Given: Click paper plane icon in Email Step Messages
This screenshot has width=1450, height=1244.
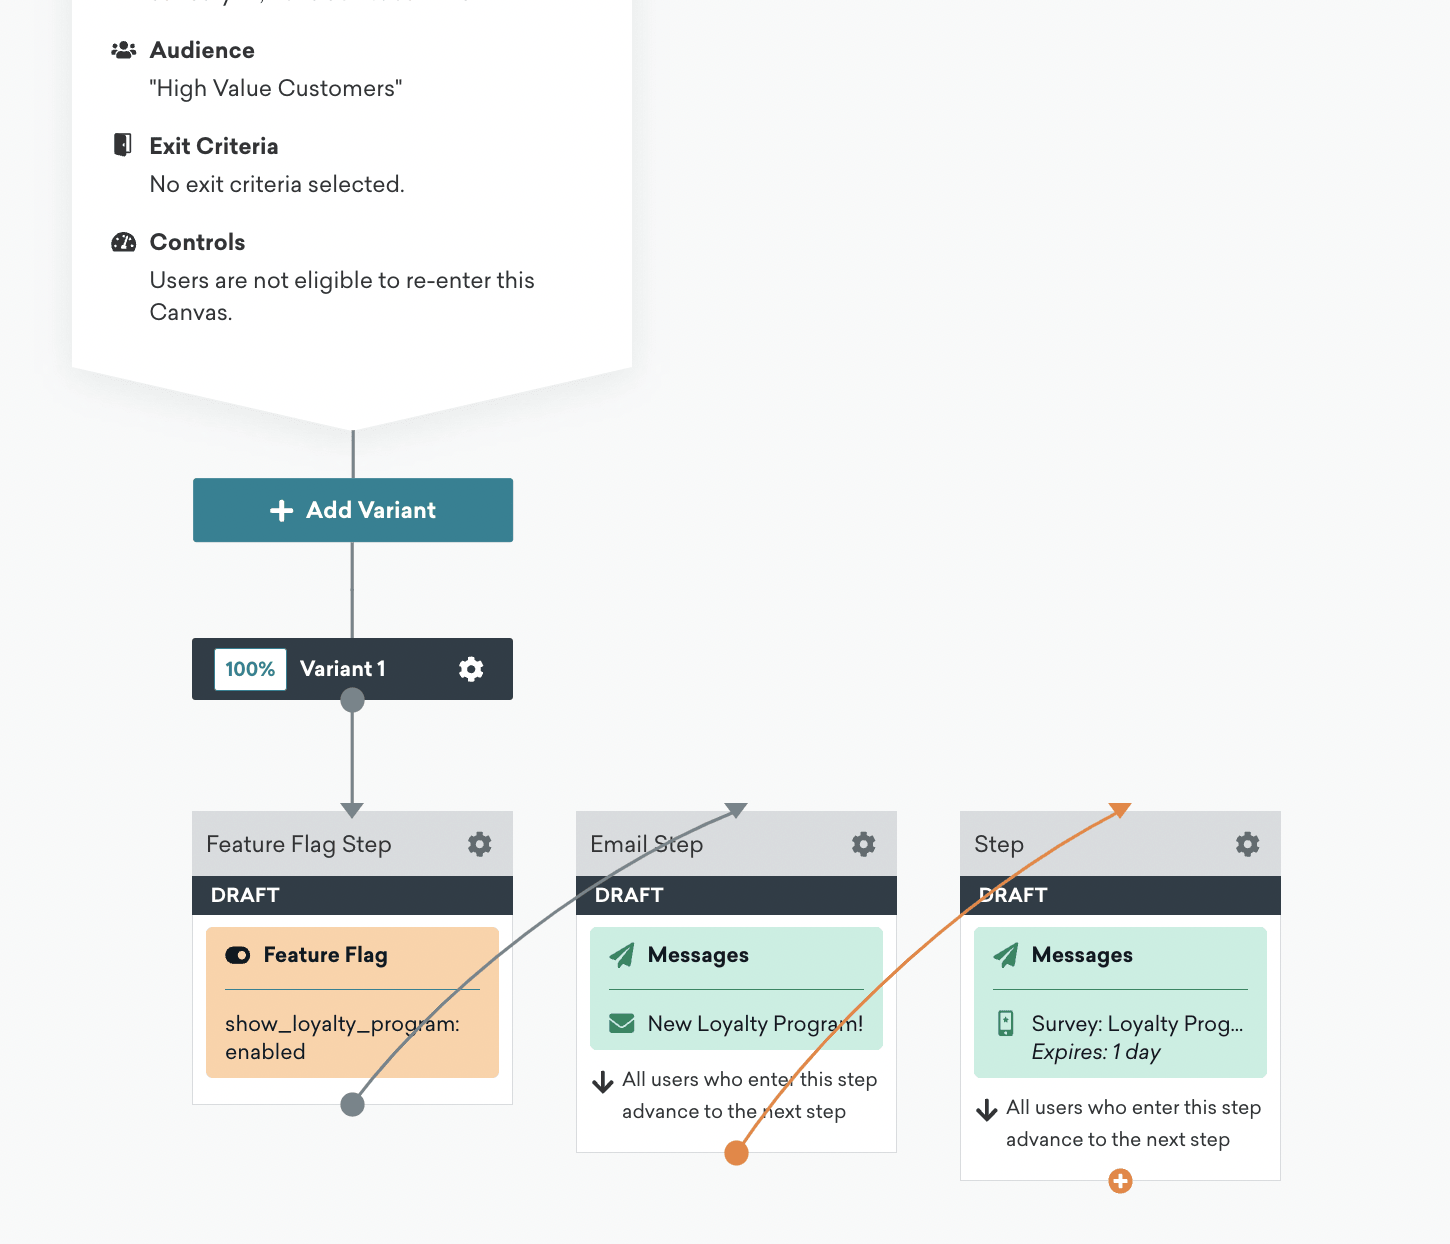Looking at the screenshot, I should (622, 955).
